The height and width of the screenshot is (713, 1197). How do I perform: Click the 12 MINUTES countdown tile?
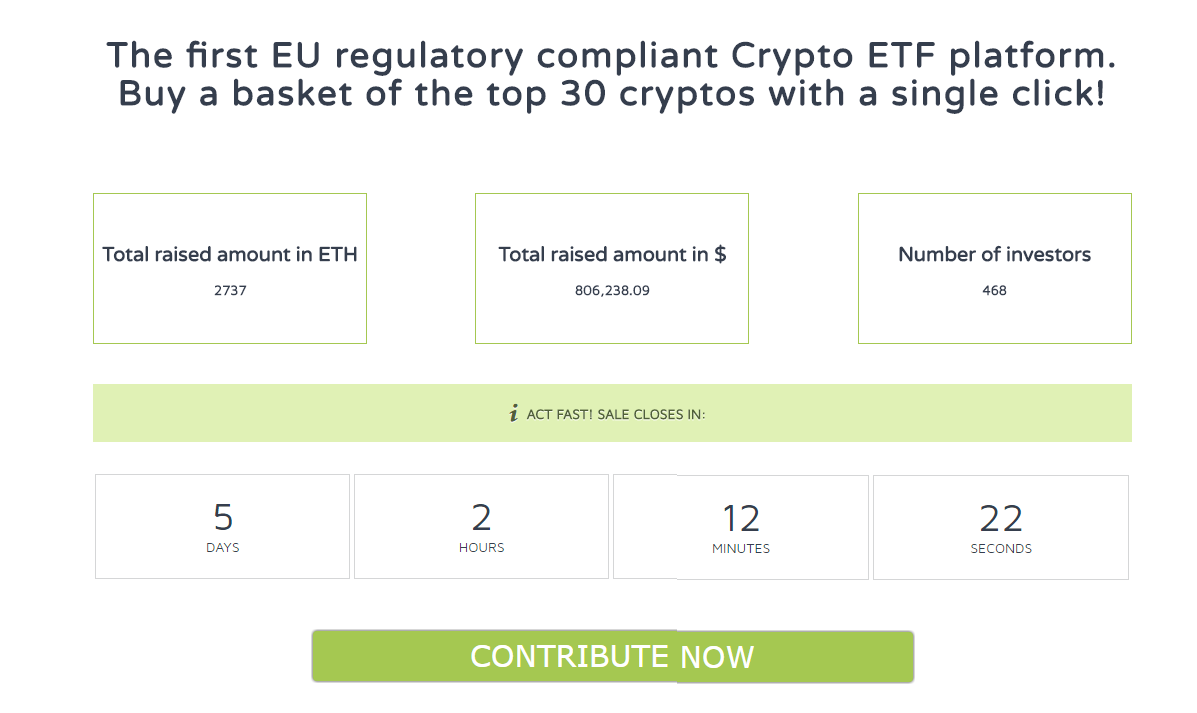click(x=740, y=527)
